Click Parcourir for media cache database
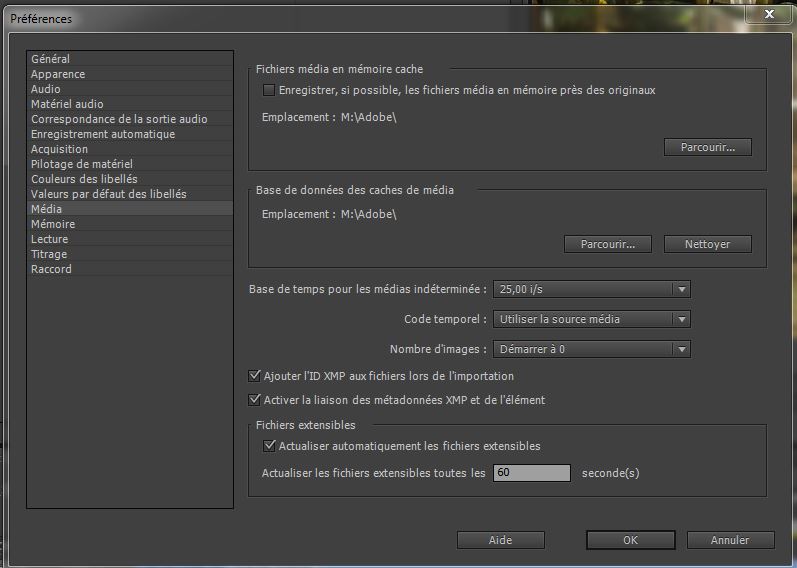Viewport: 797px width, 568px height. click(607, 244)
